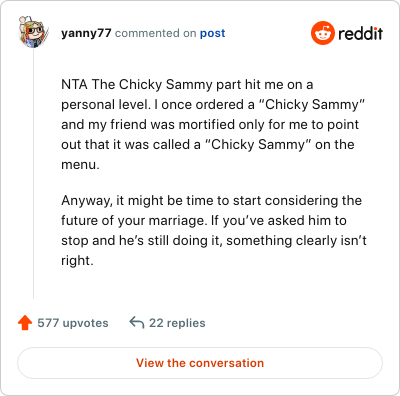Click the "commented on" label text

point(155,33)
